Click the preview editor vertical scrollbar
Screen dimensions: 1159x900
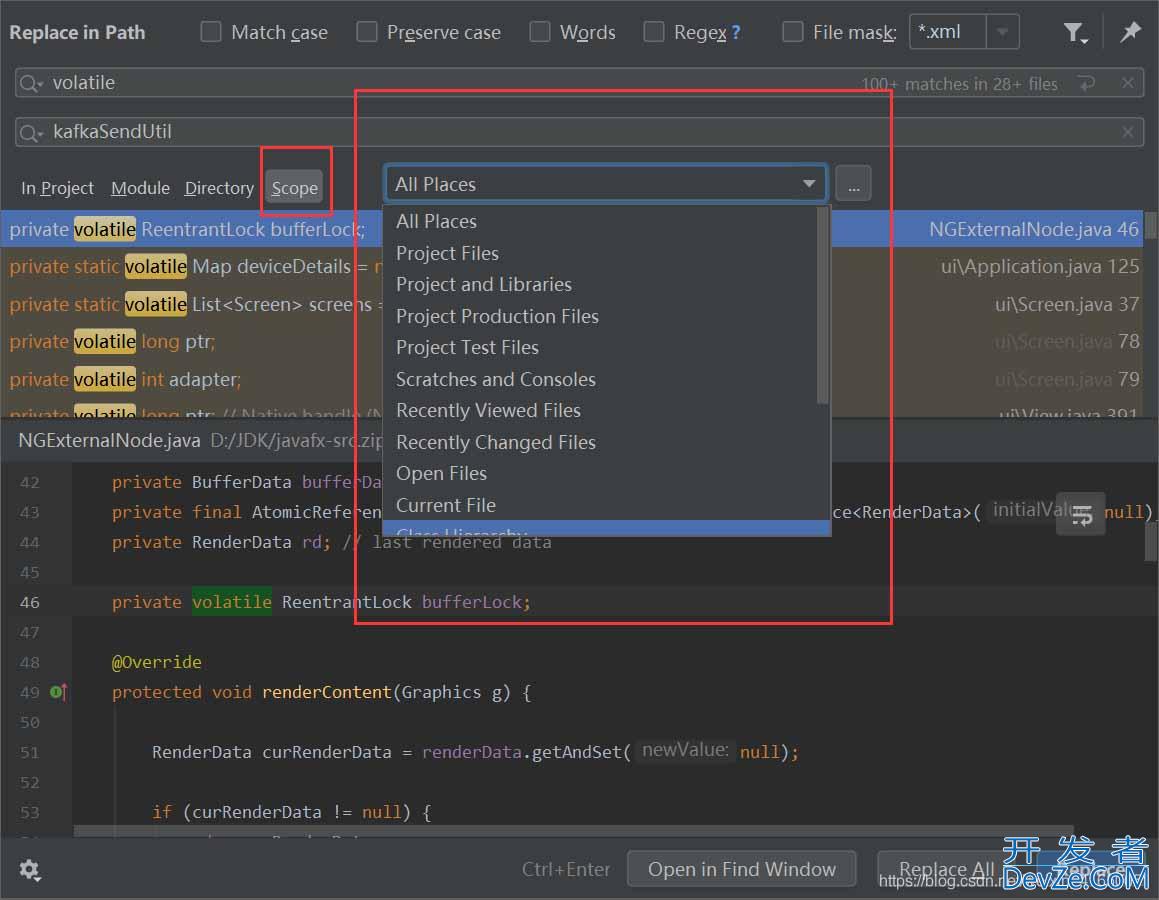[x=1151, y=541]
